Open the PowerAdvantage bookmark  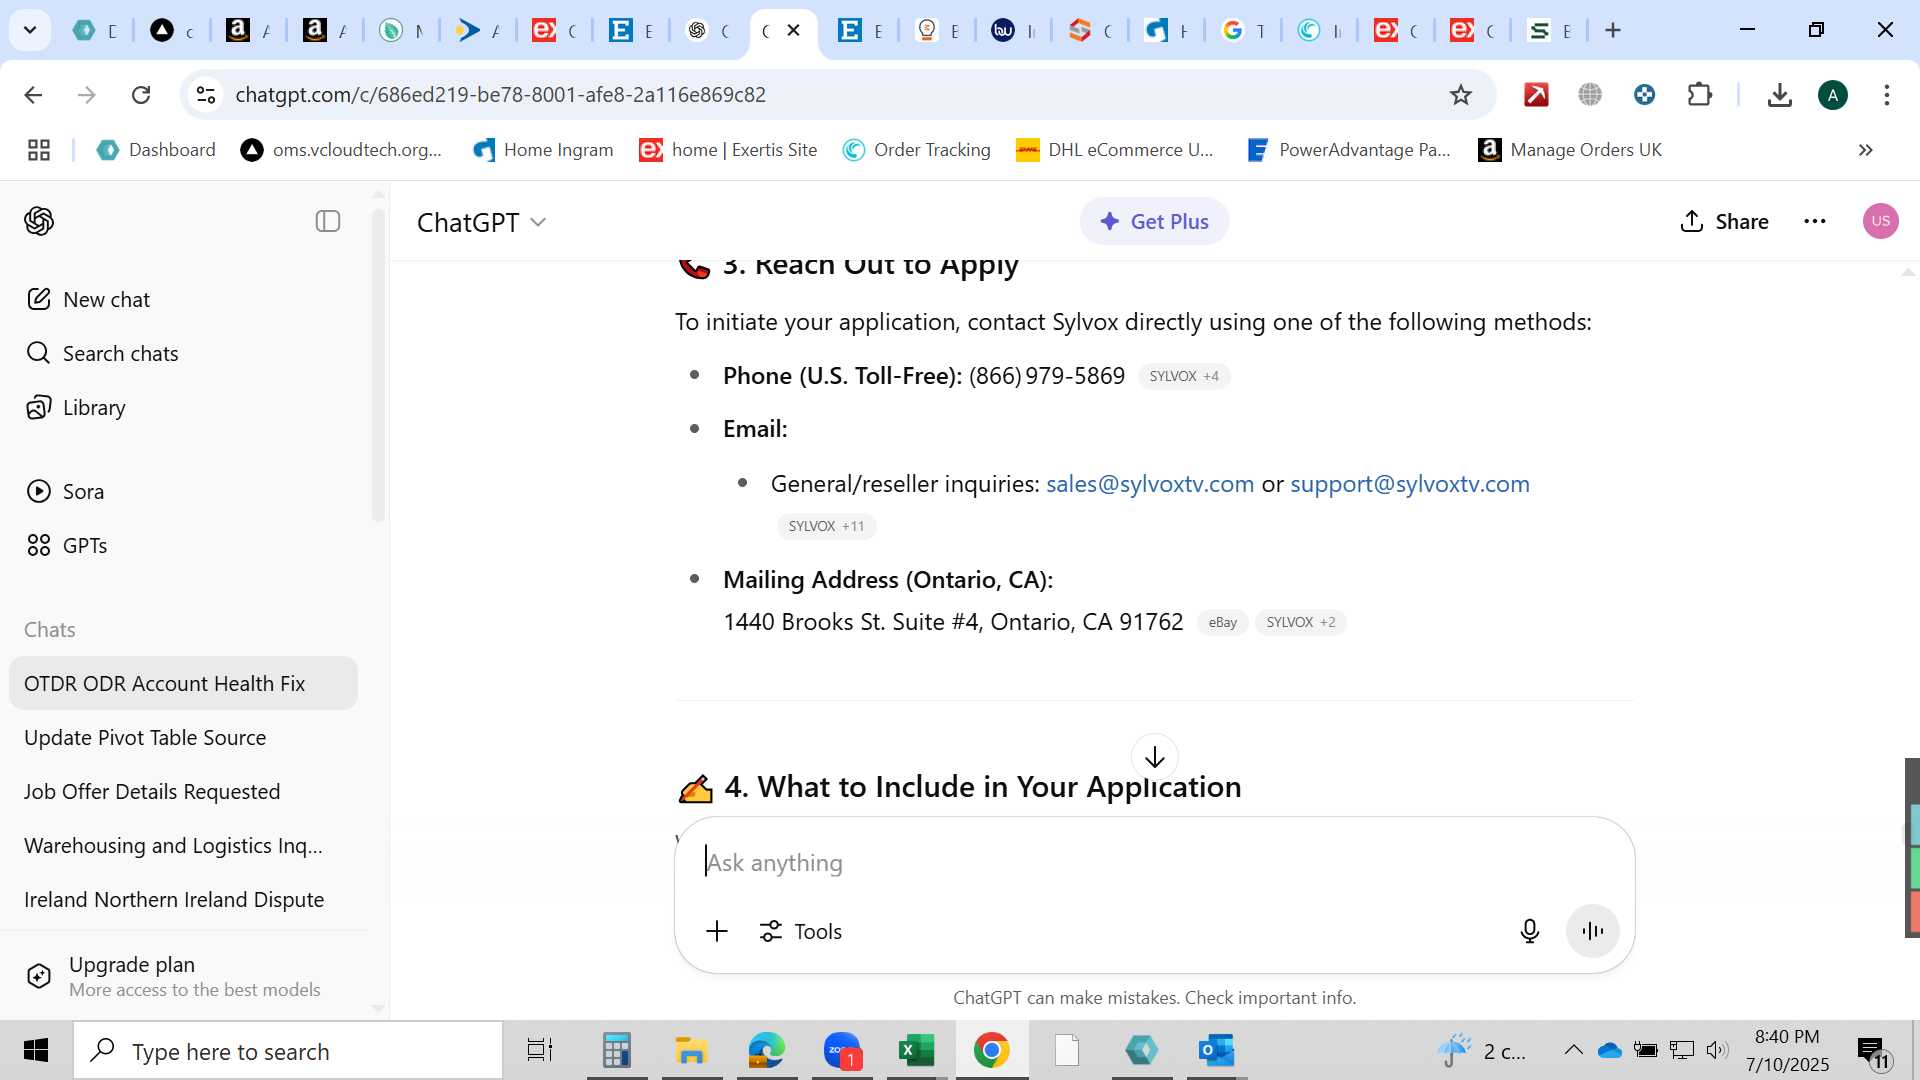(1348, 150)
